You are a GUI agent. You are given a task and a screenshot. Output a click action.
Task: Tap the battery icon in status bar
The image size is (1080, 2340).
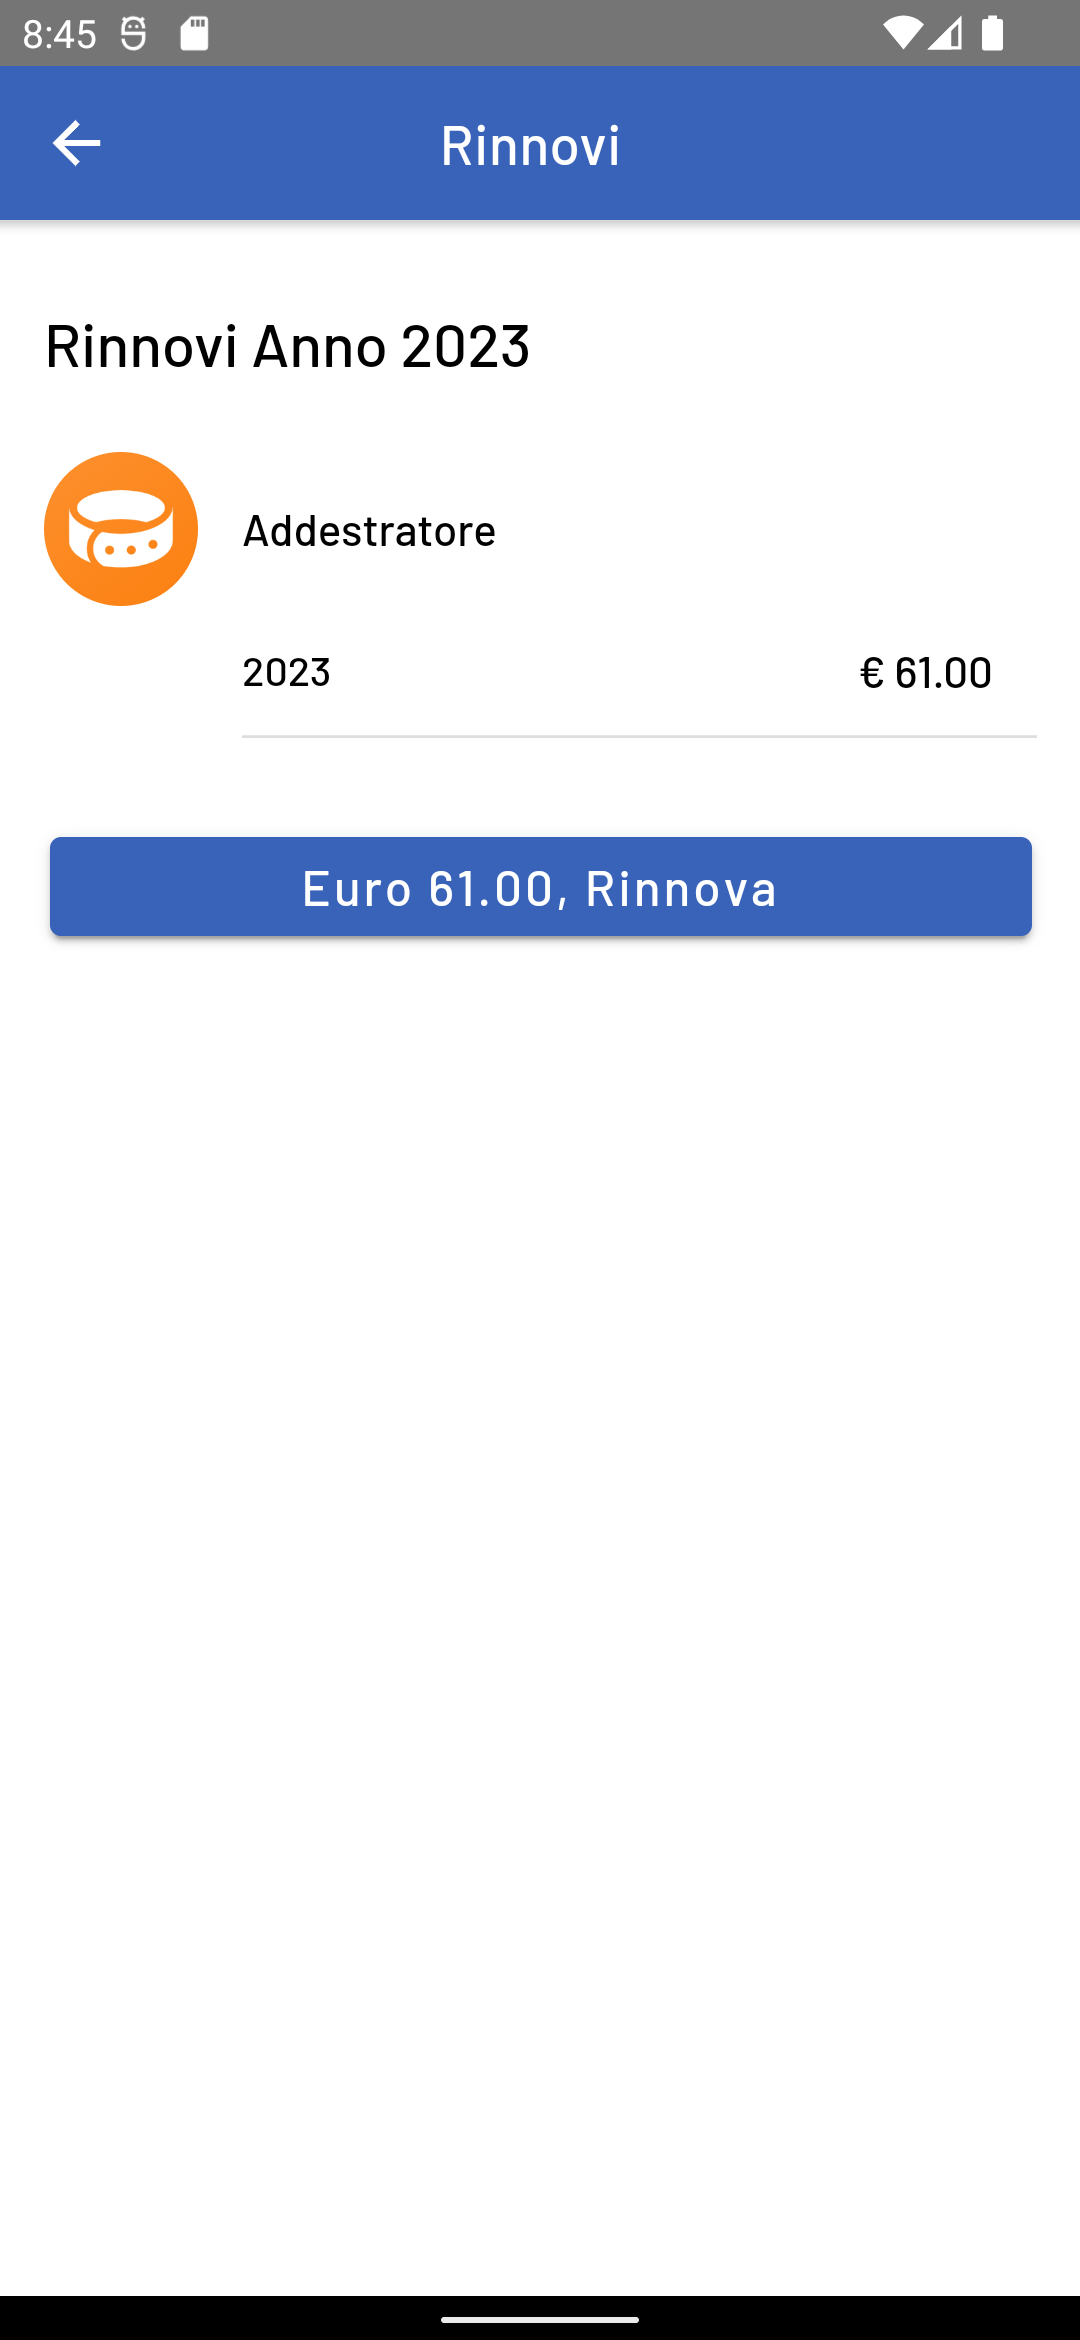click(992, 33)
